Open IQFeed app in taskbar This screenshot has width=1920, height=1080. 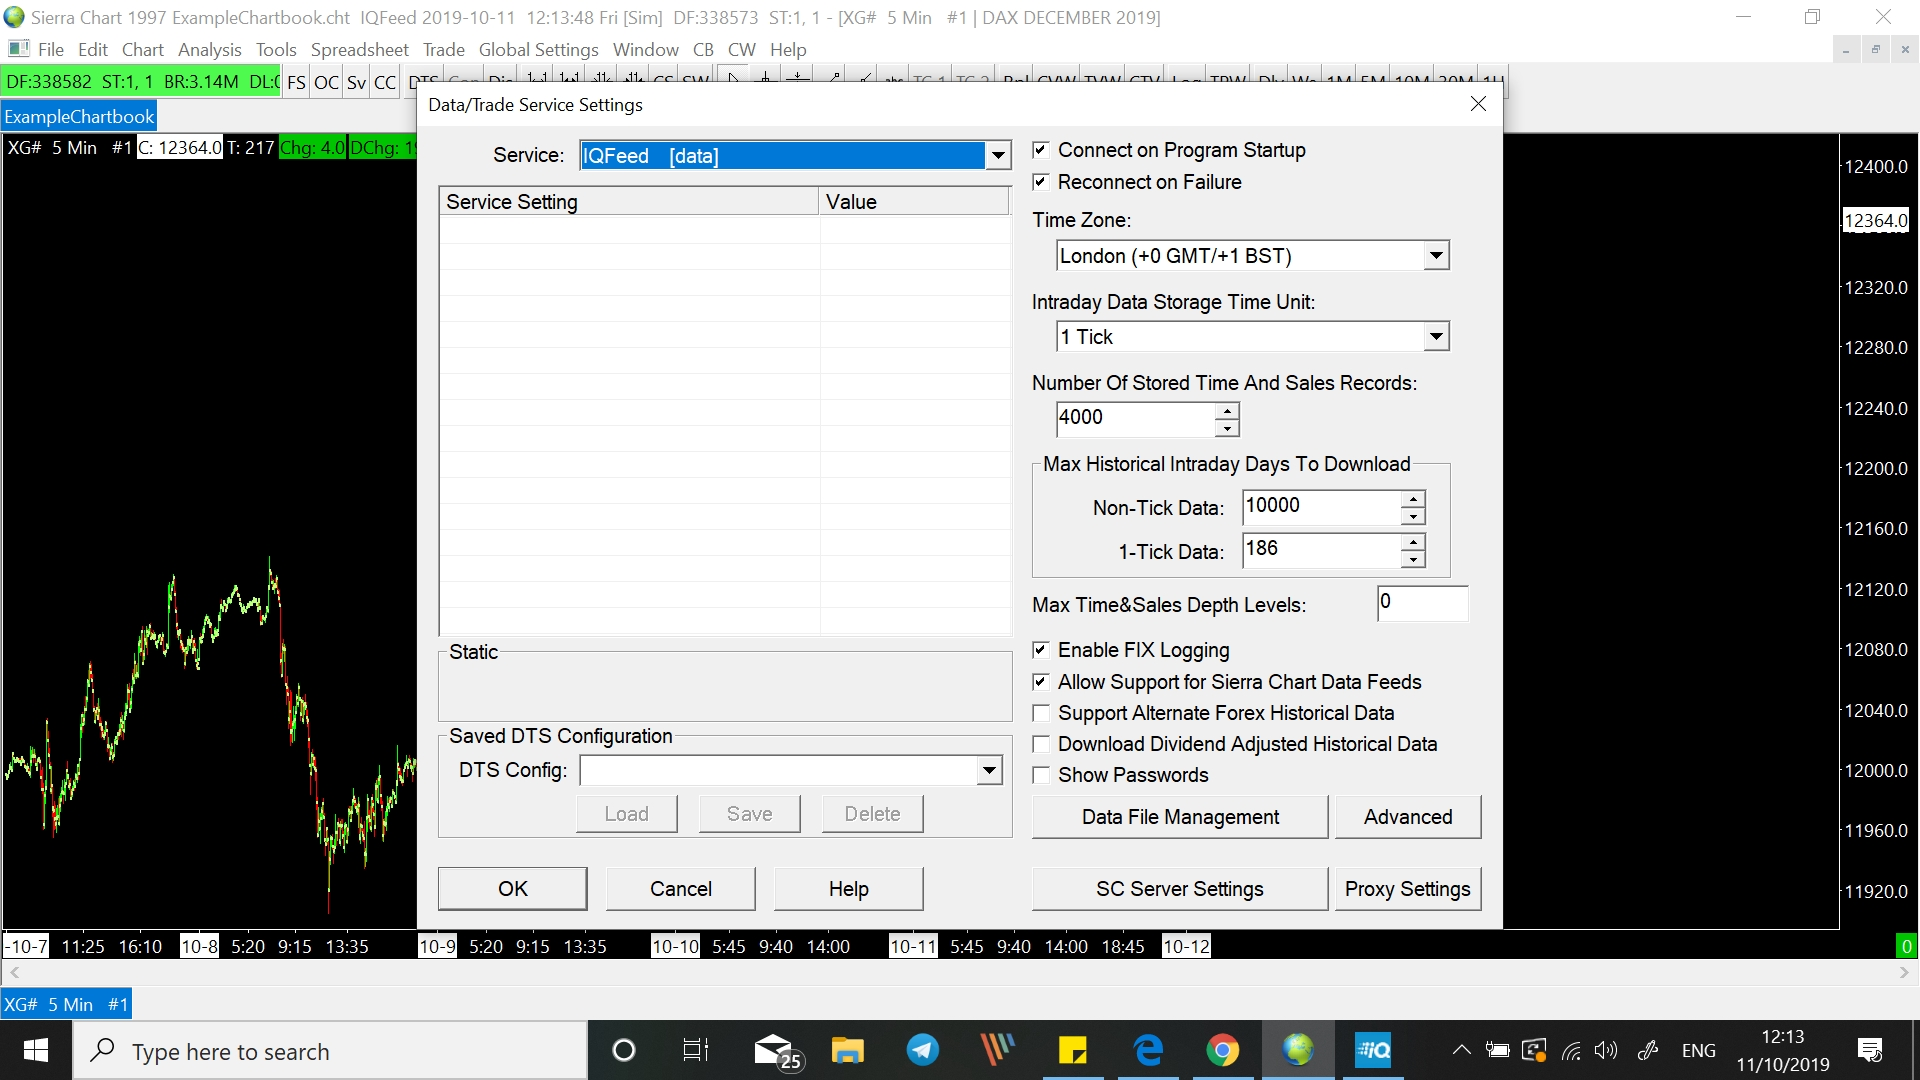click(x=1373, y=1051)
